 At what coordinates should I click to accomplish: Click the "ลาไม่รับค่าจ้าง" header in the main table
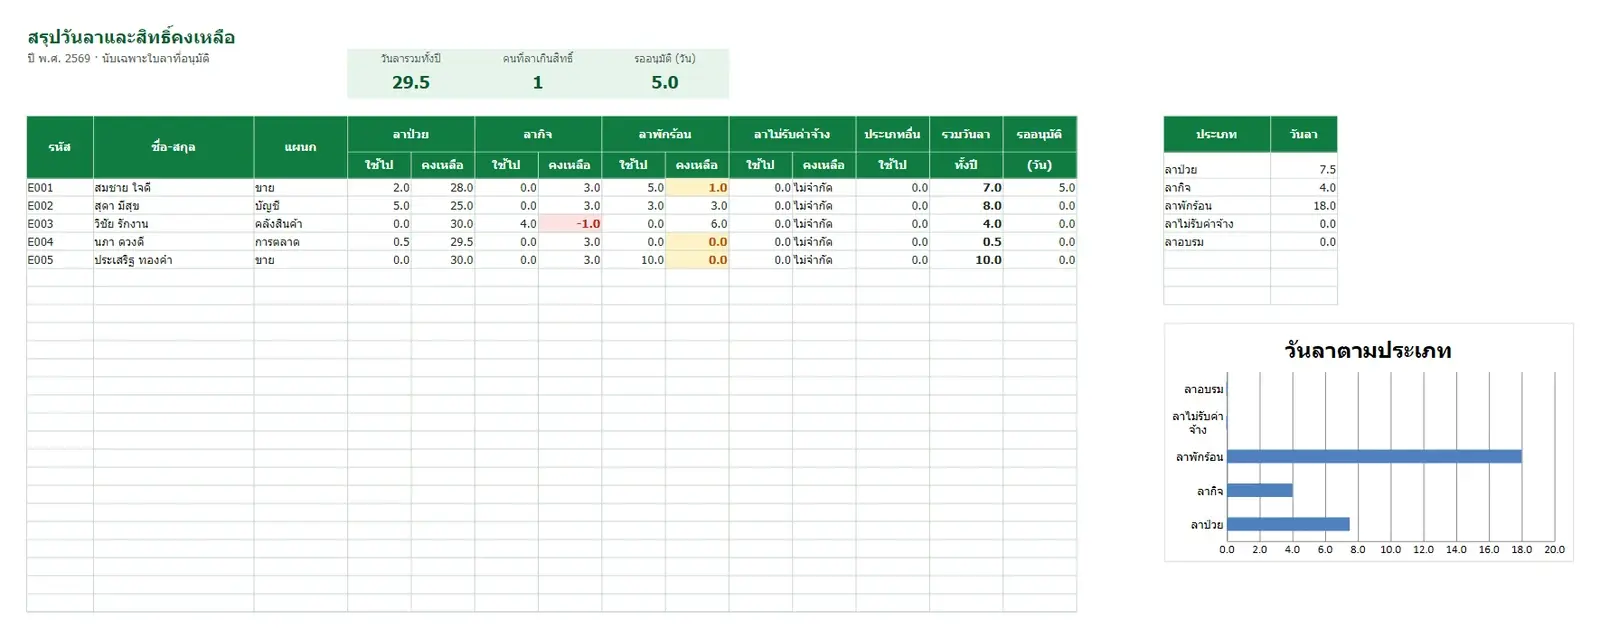point(792,134)
